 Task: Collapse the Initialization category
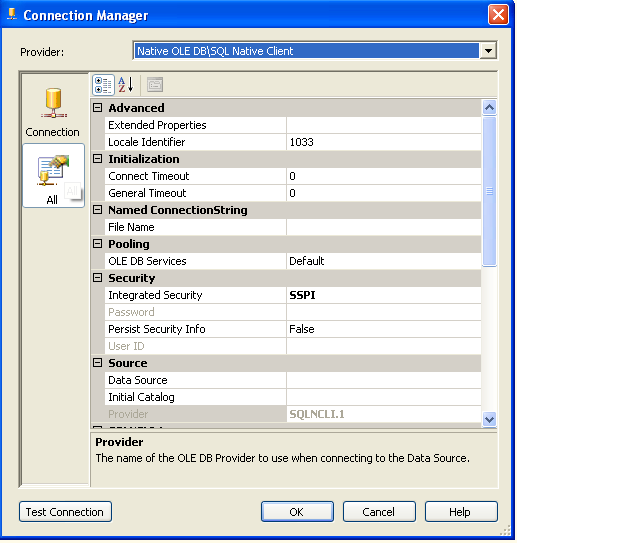pos(97,159)
